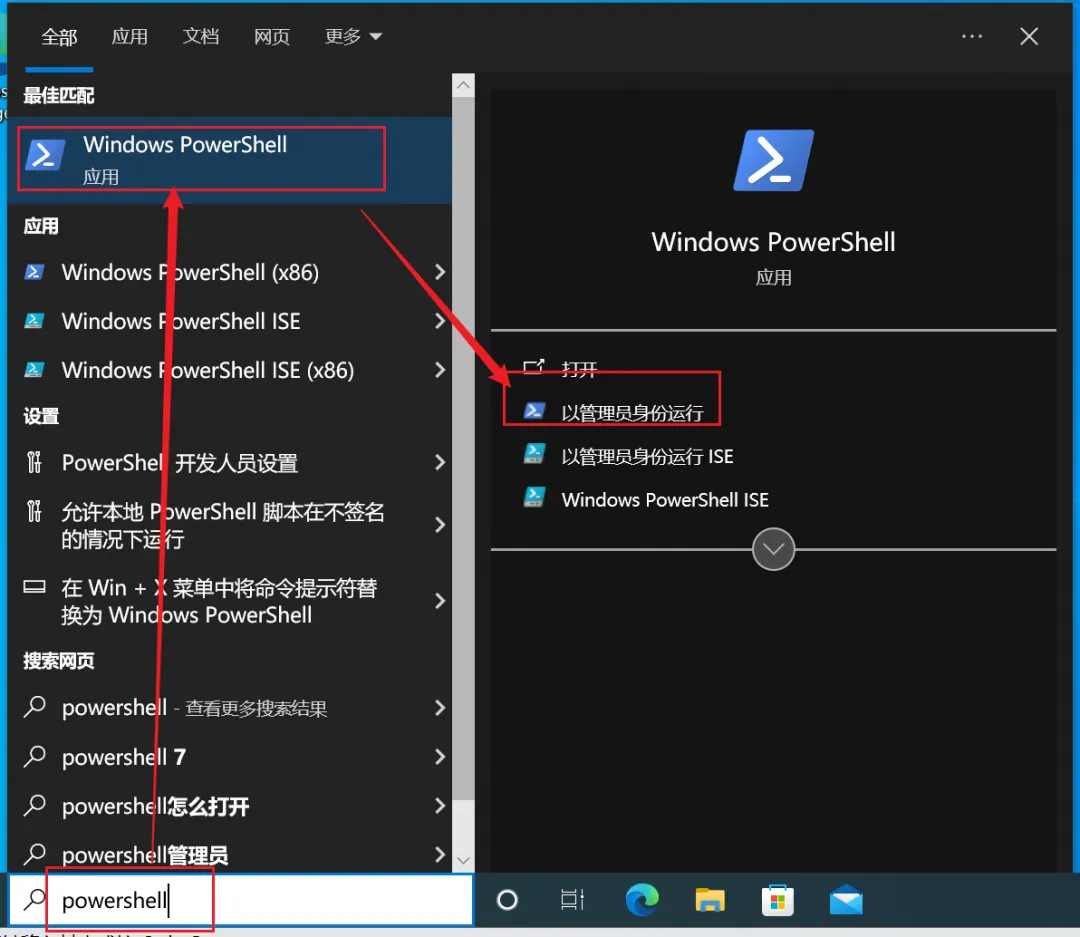Click scrollbar up arrow in results list
Screen dimensions: 1080x937
[464, 85]
